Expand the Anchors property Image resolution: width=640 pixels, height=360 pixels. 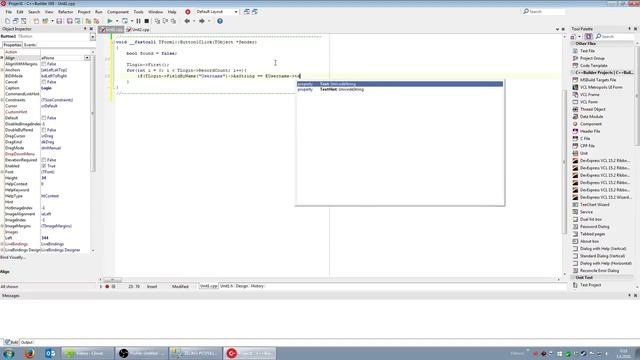coord(2,70)
